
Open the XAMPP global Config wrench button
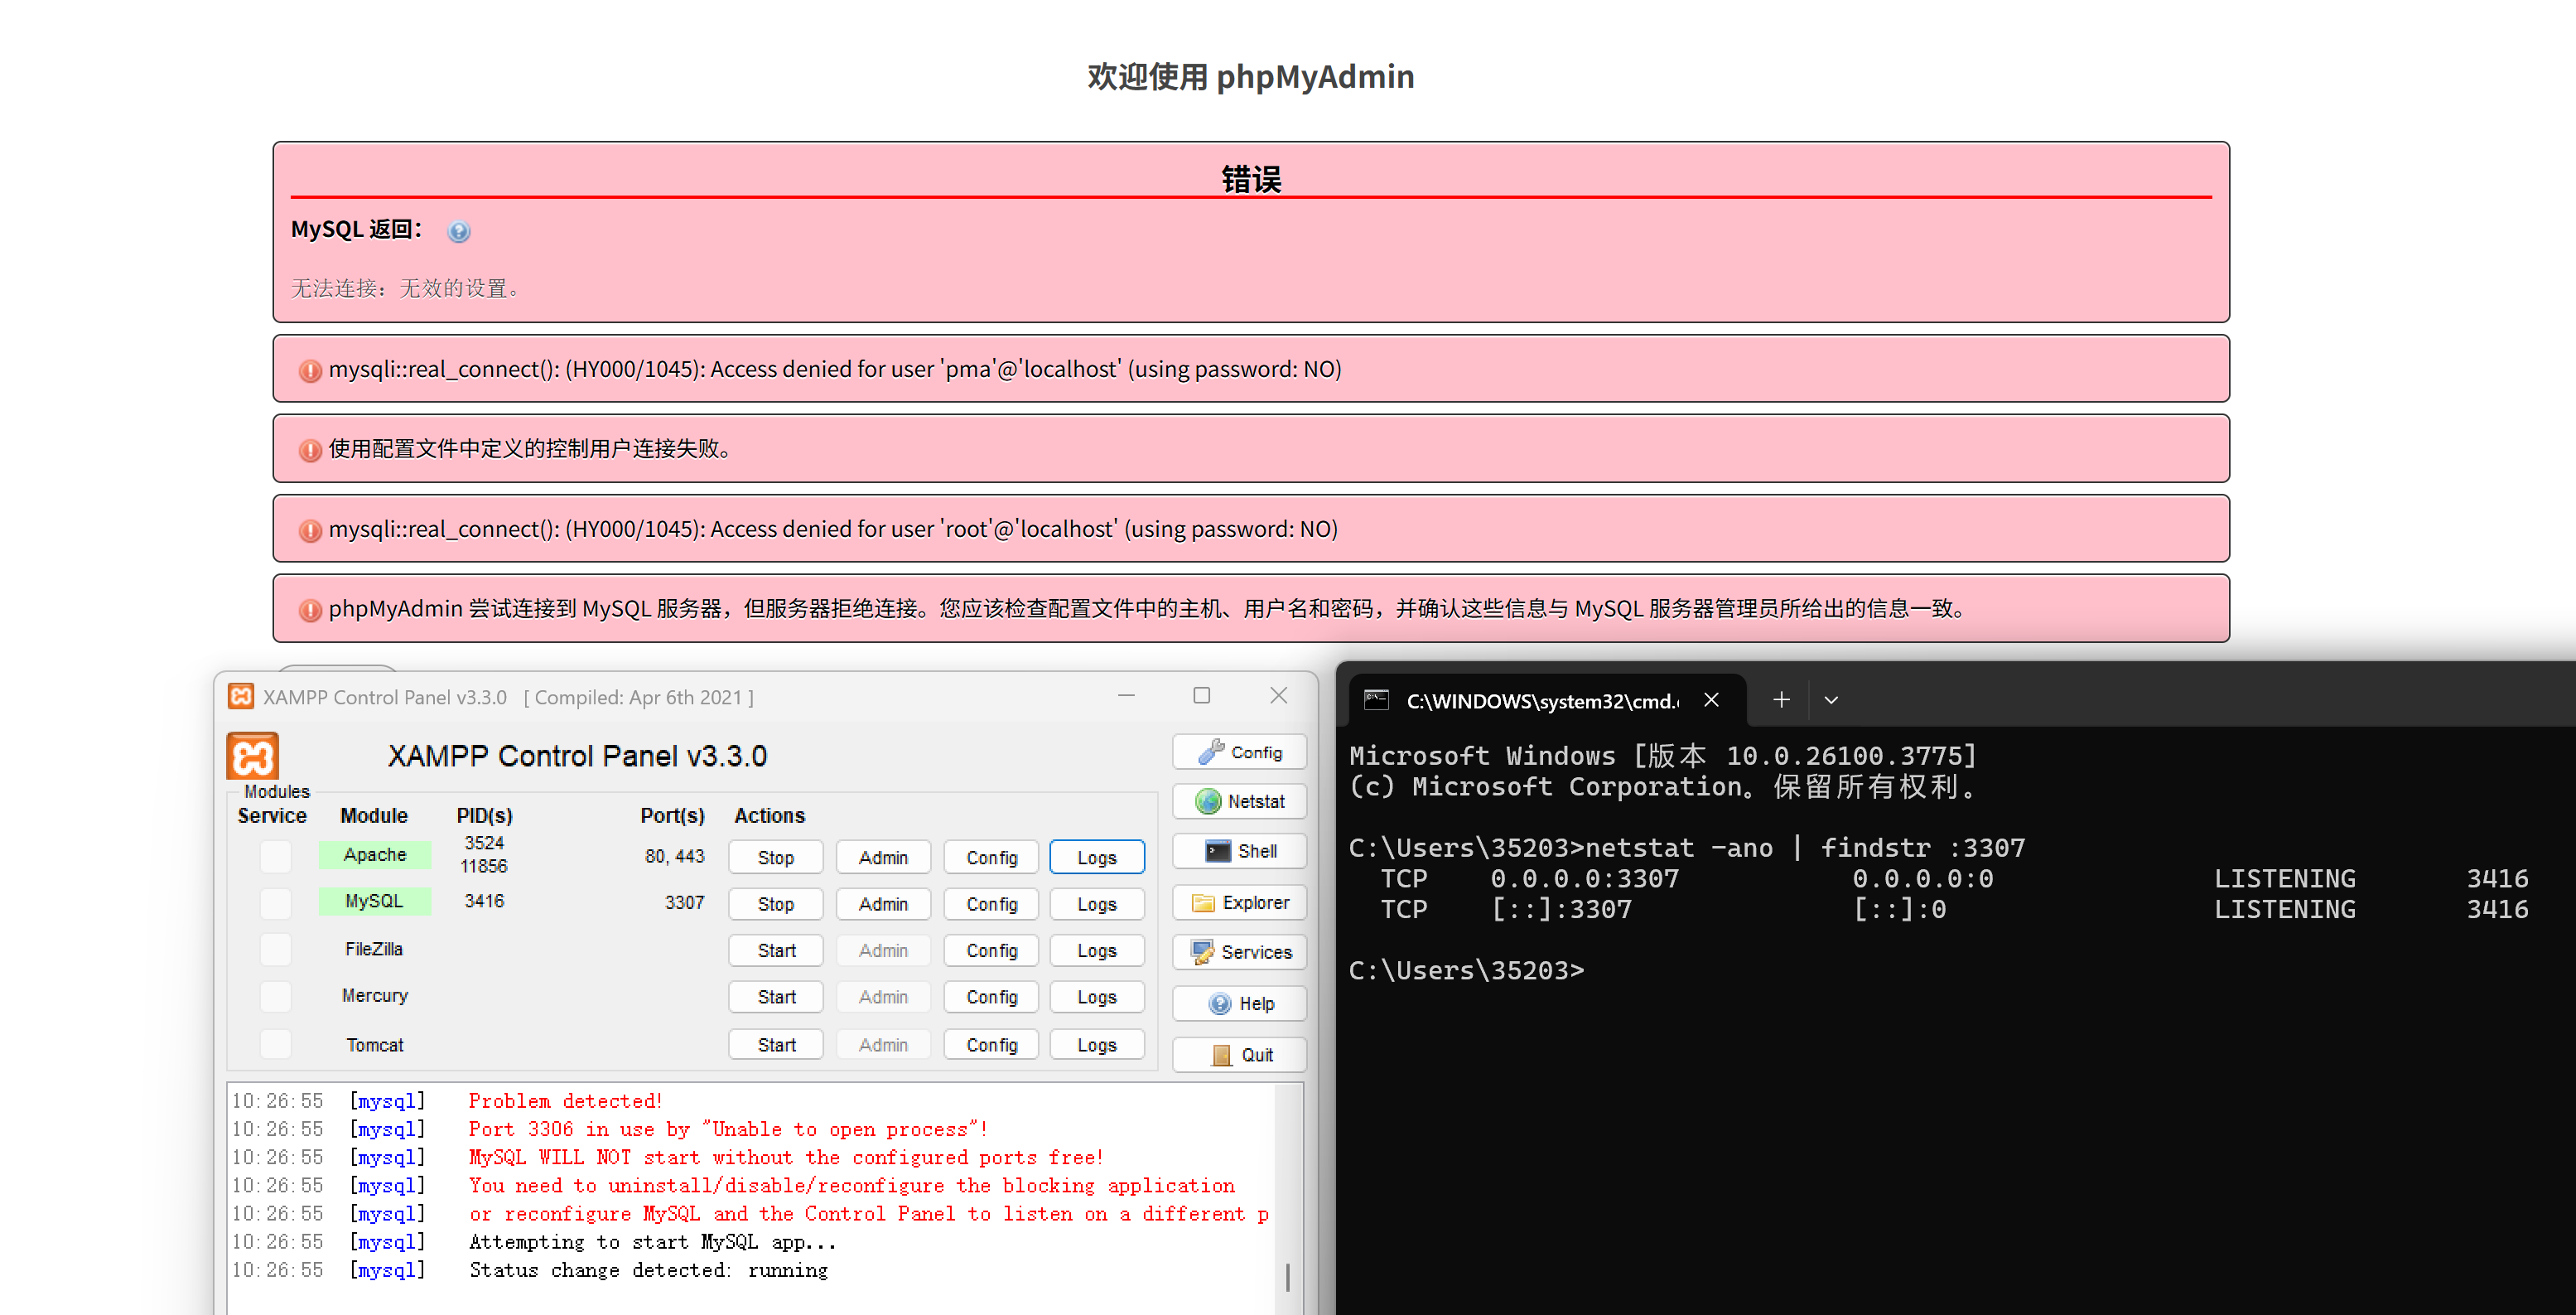coord(1239,752)
